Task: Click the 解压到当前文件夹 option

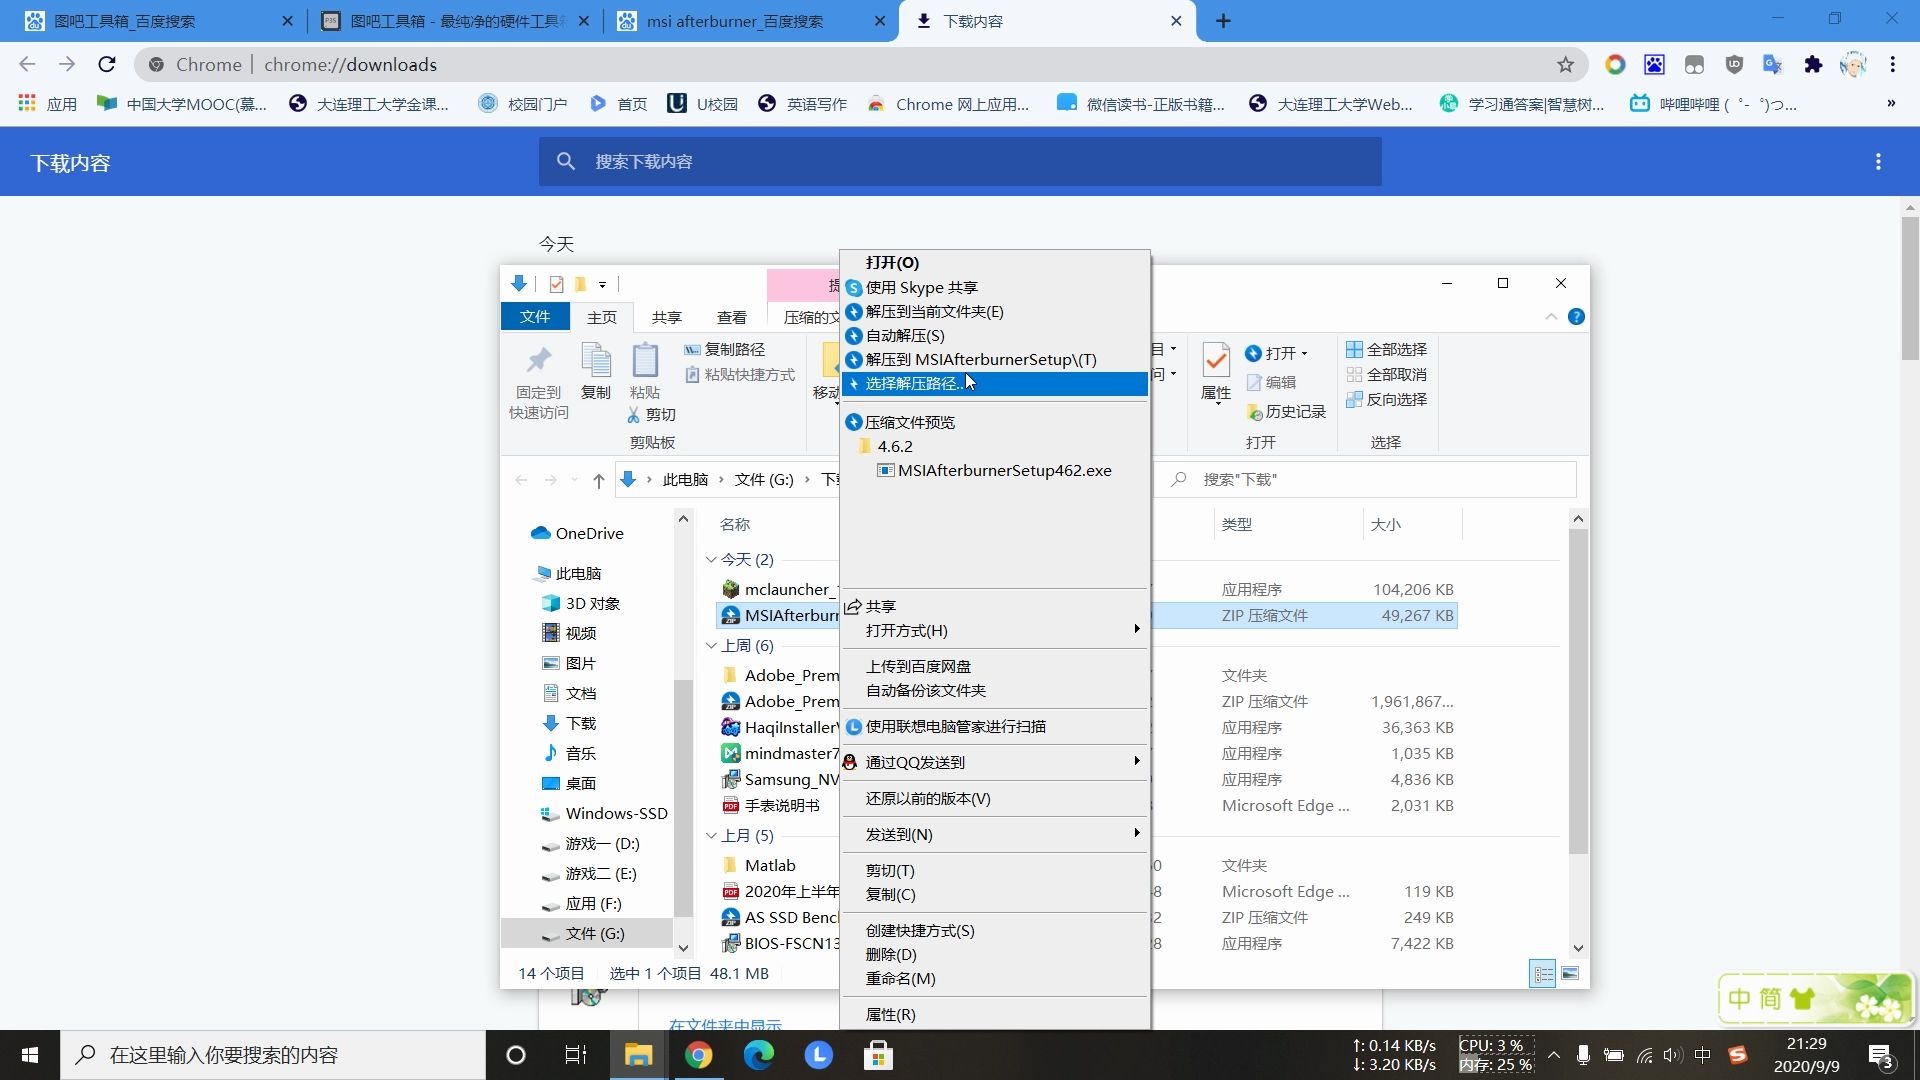Action: tap(934, 311)
